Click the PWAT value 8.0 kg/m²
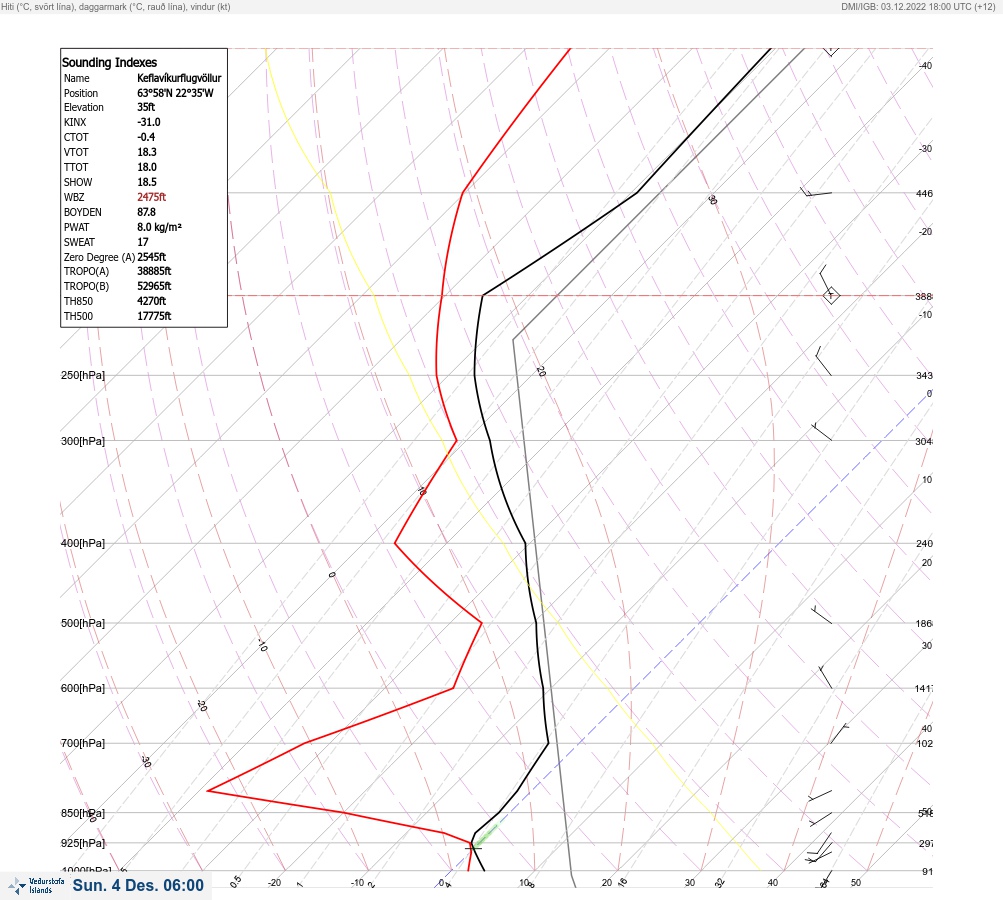Image resolution: width=1003 pixels, height=900 pixels. [x=159, y=227]
